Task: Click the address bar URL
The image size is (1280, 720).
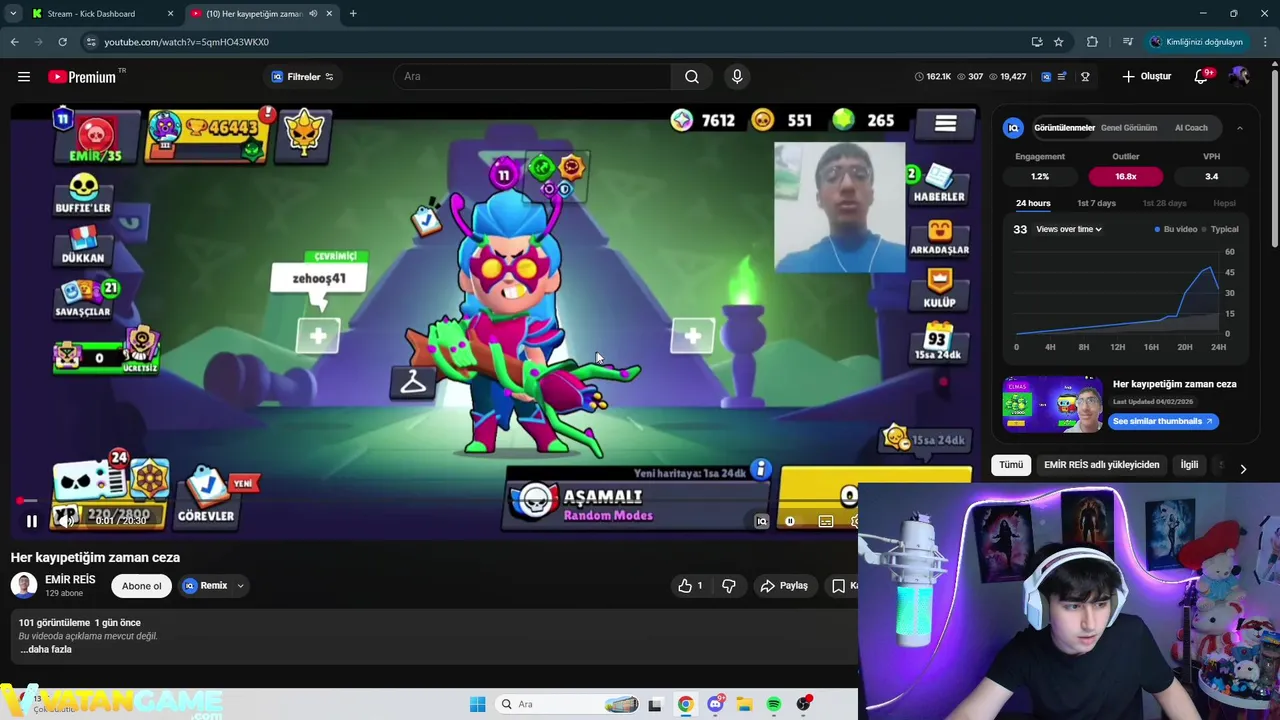Action: coord(186,42)
